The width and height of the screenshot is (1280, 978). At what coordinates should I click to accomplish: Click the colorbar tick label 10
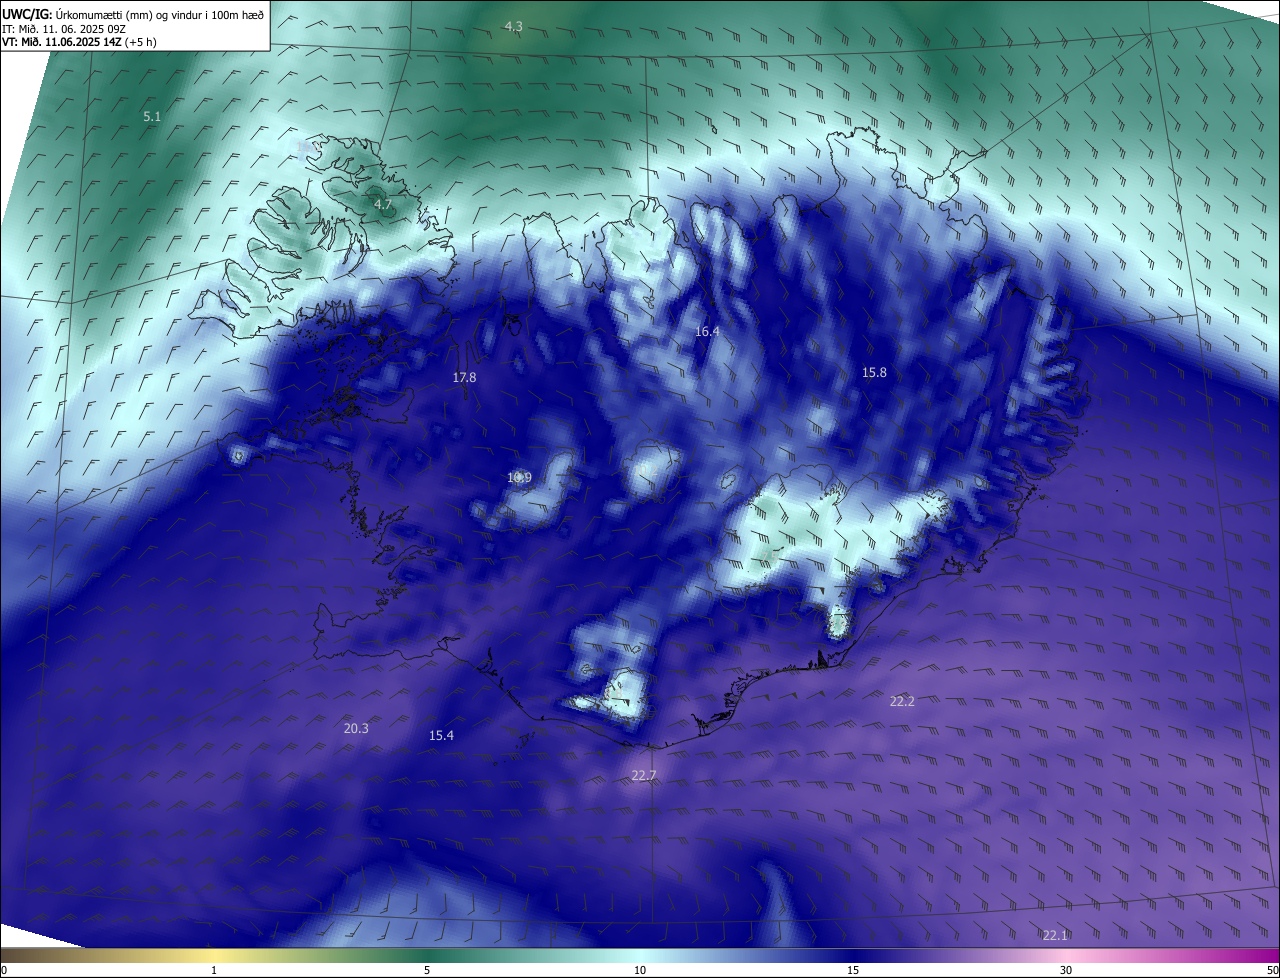point(640,970)
